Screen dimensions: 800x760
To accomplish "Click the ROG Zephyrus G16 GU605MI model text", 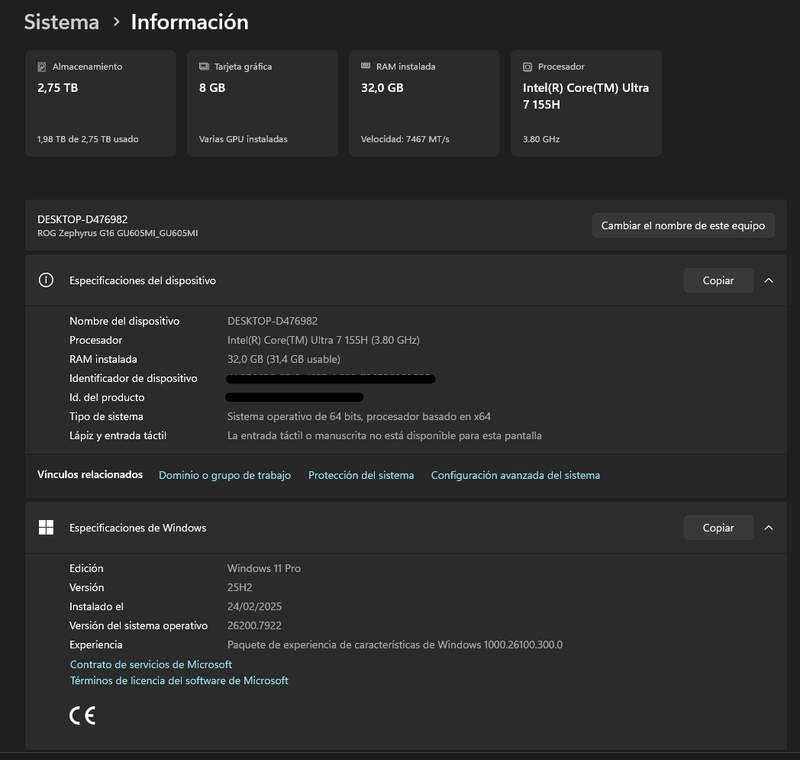I will click(x=117, y=233).
